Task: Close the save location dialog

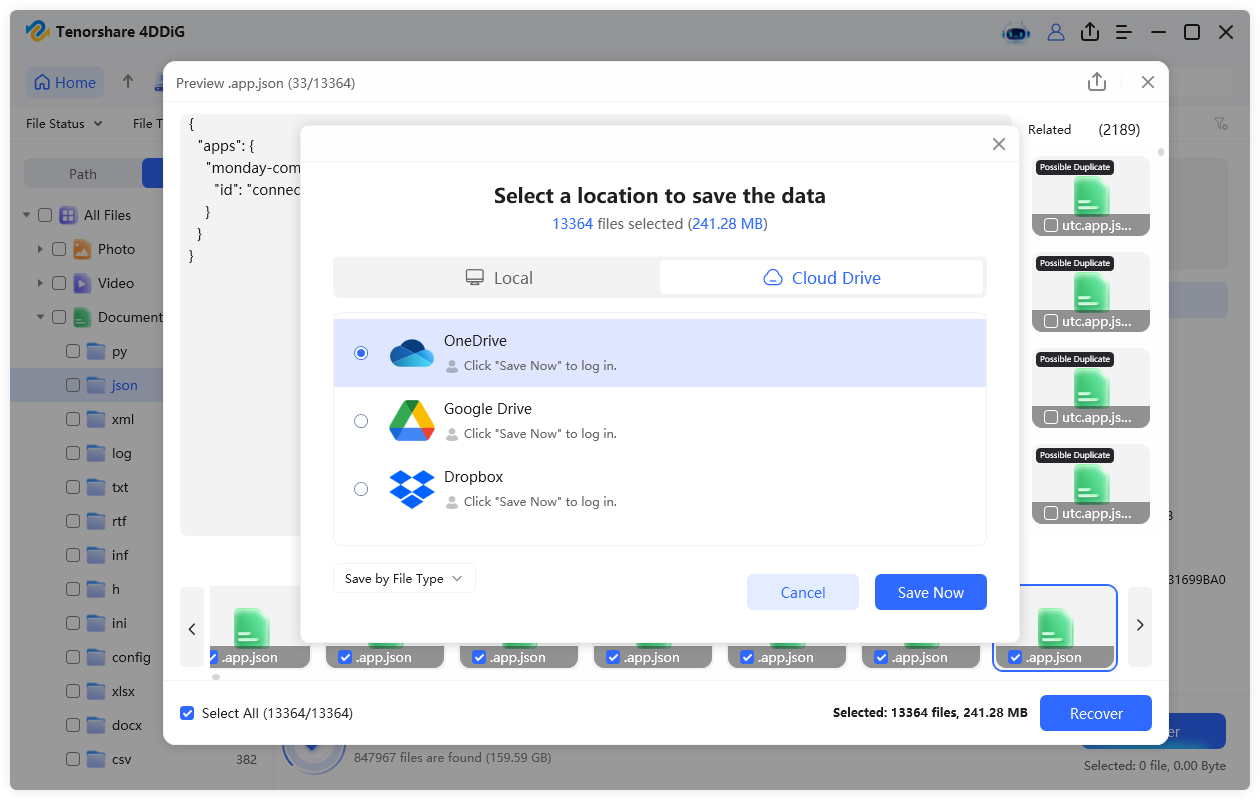Action: pos(998,144)
